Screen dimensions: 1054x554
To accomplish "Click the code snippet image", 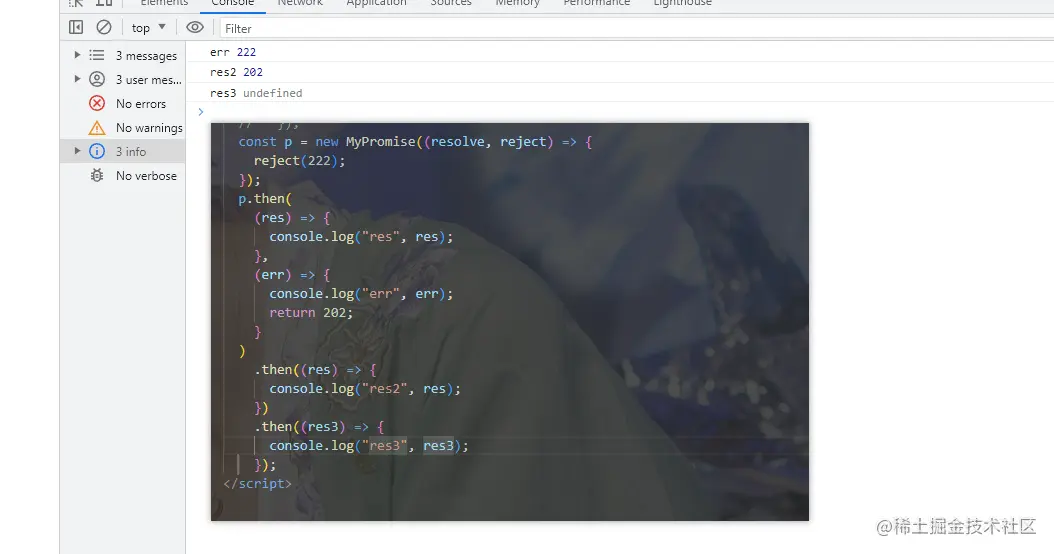I will 510,321.
